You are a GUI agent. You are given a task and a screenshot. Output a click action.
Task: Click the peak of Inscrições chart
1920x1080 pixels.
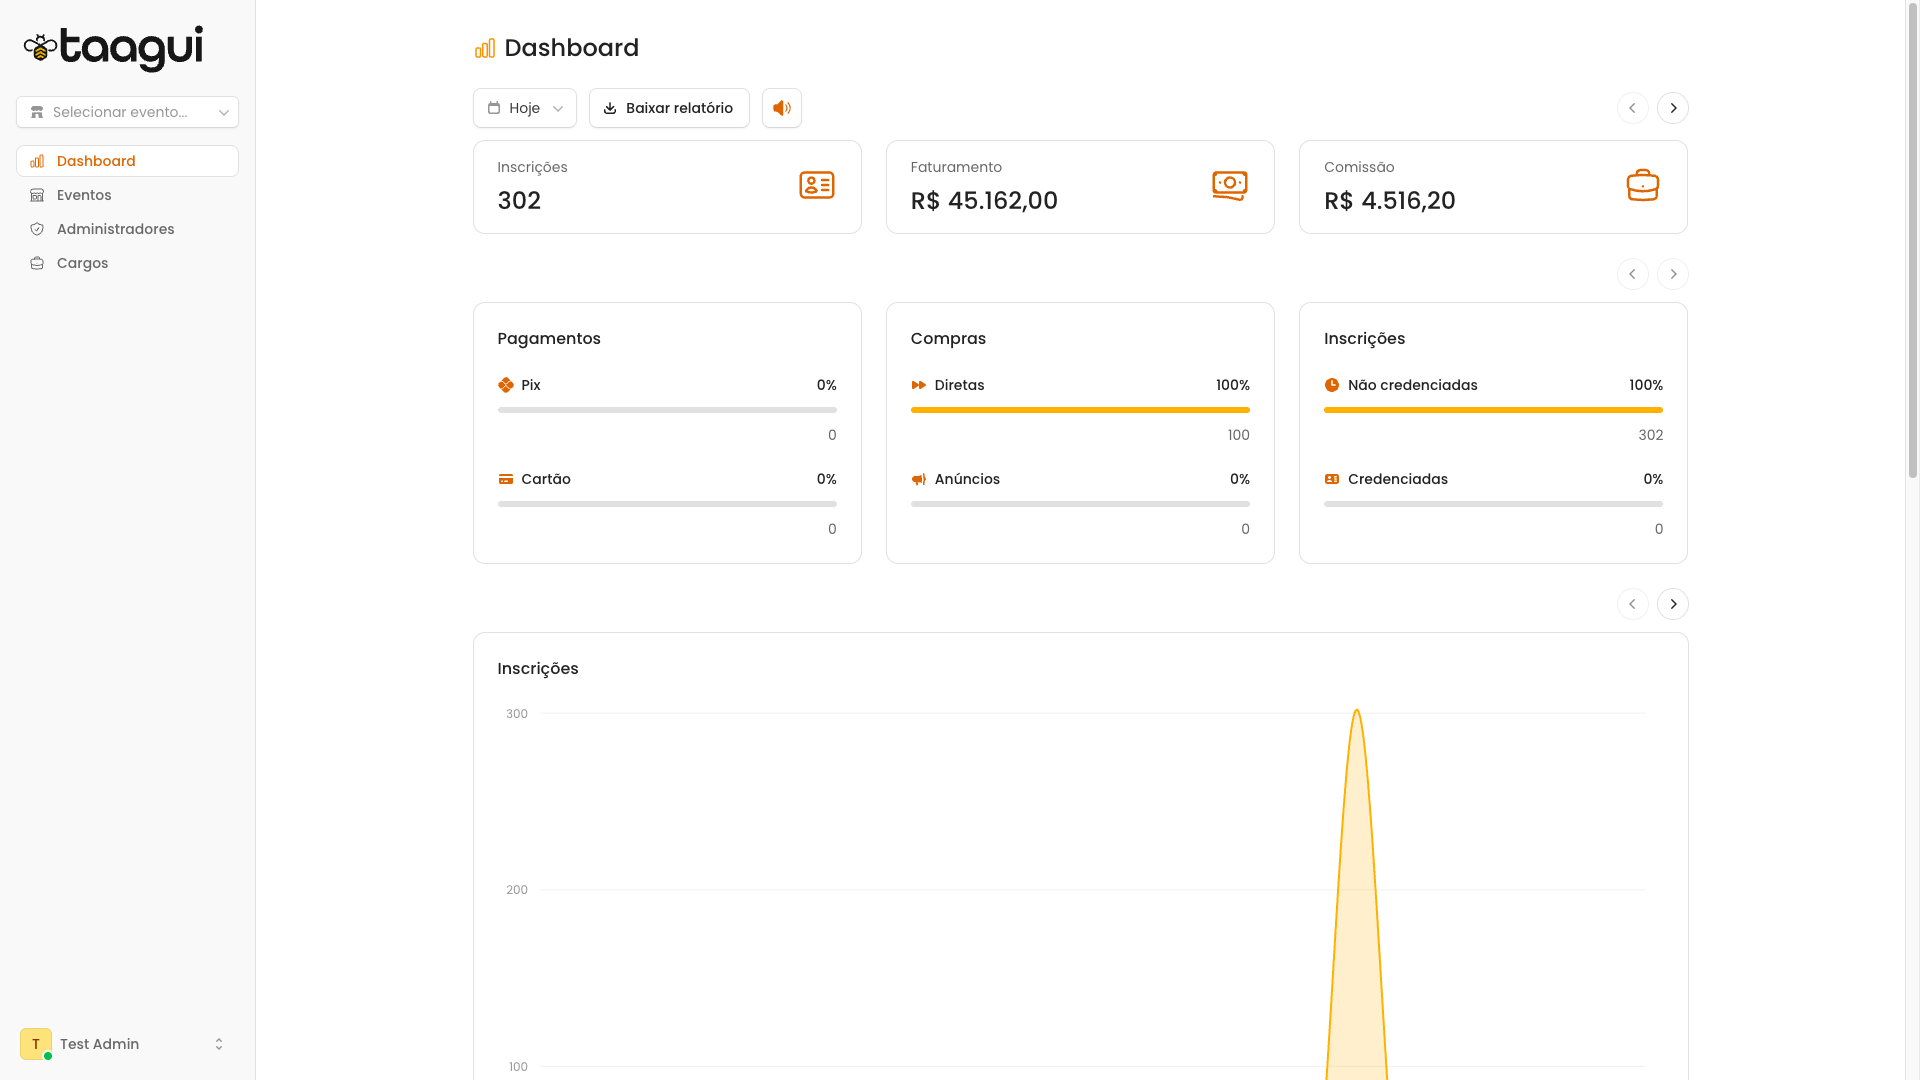click(x=1357, y=711)
